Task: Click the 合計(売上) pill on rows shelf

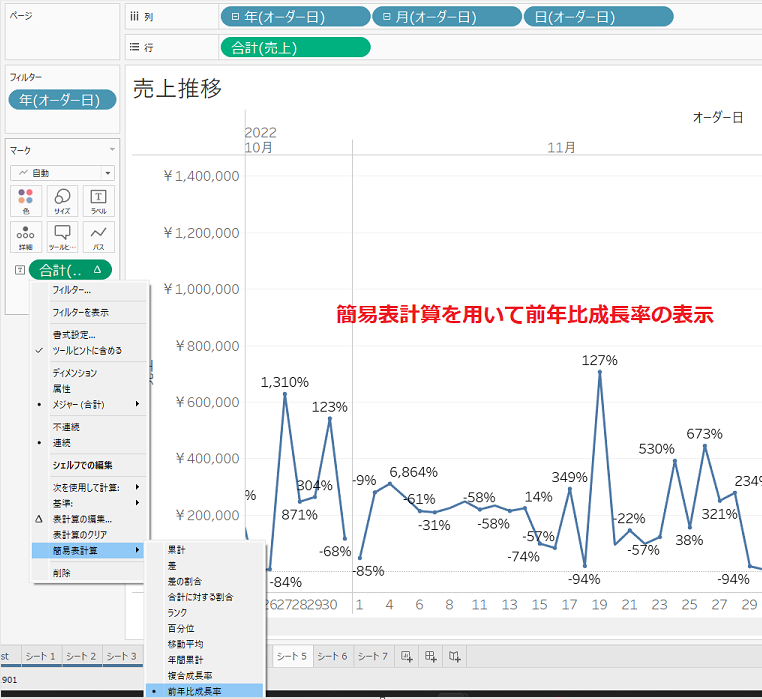Action: [295, 48]
